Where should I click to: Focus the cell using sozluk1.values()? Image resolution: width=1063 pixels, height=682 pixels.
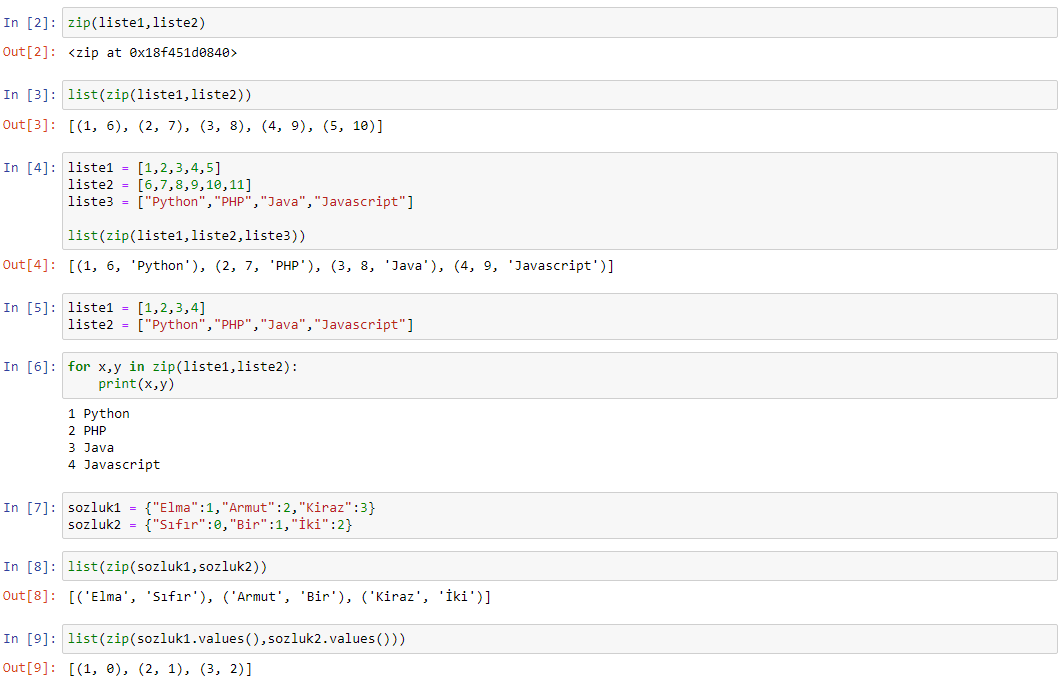[x=559, y=639]
